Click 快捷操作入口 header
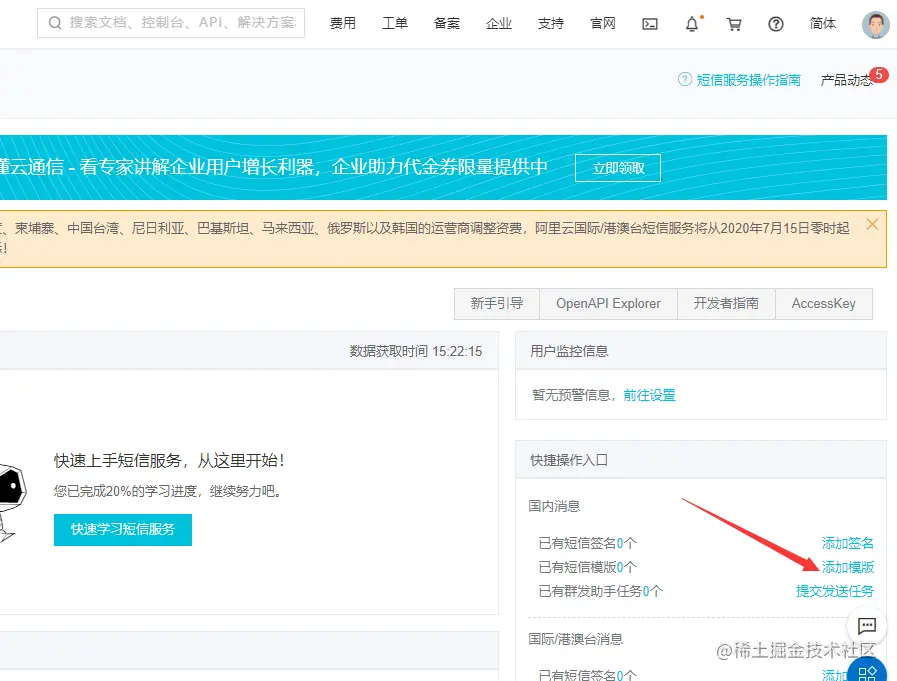The width and height of the screenshot is (897, 681). coord(569,460)
